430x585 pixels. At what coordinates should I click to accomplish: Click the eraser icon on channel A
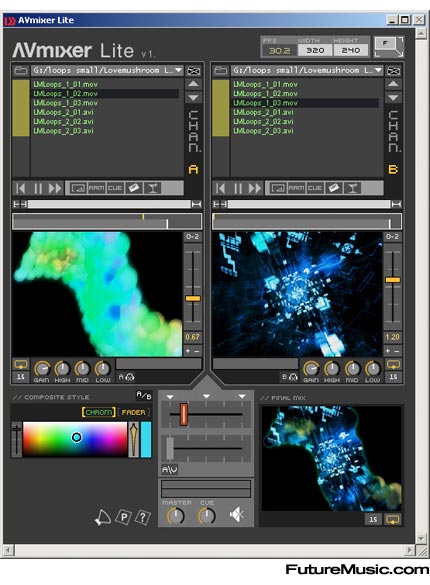click(134, 188)
